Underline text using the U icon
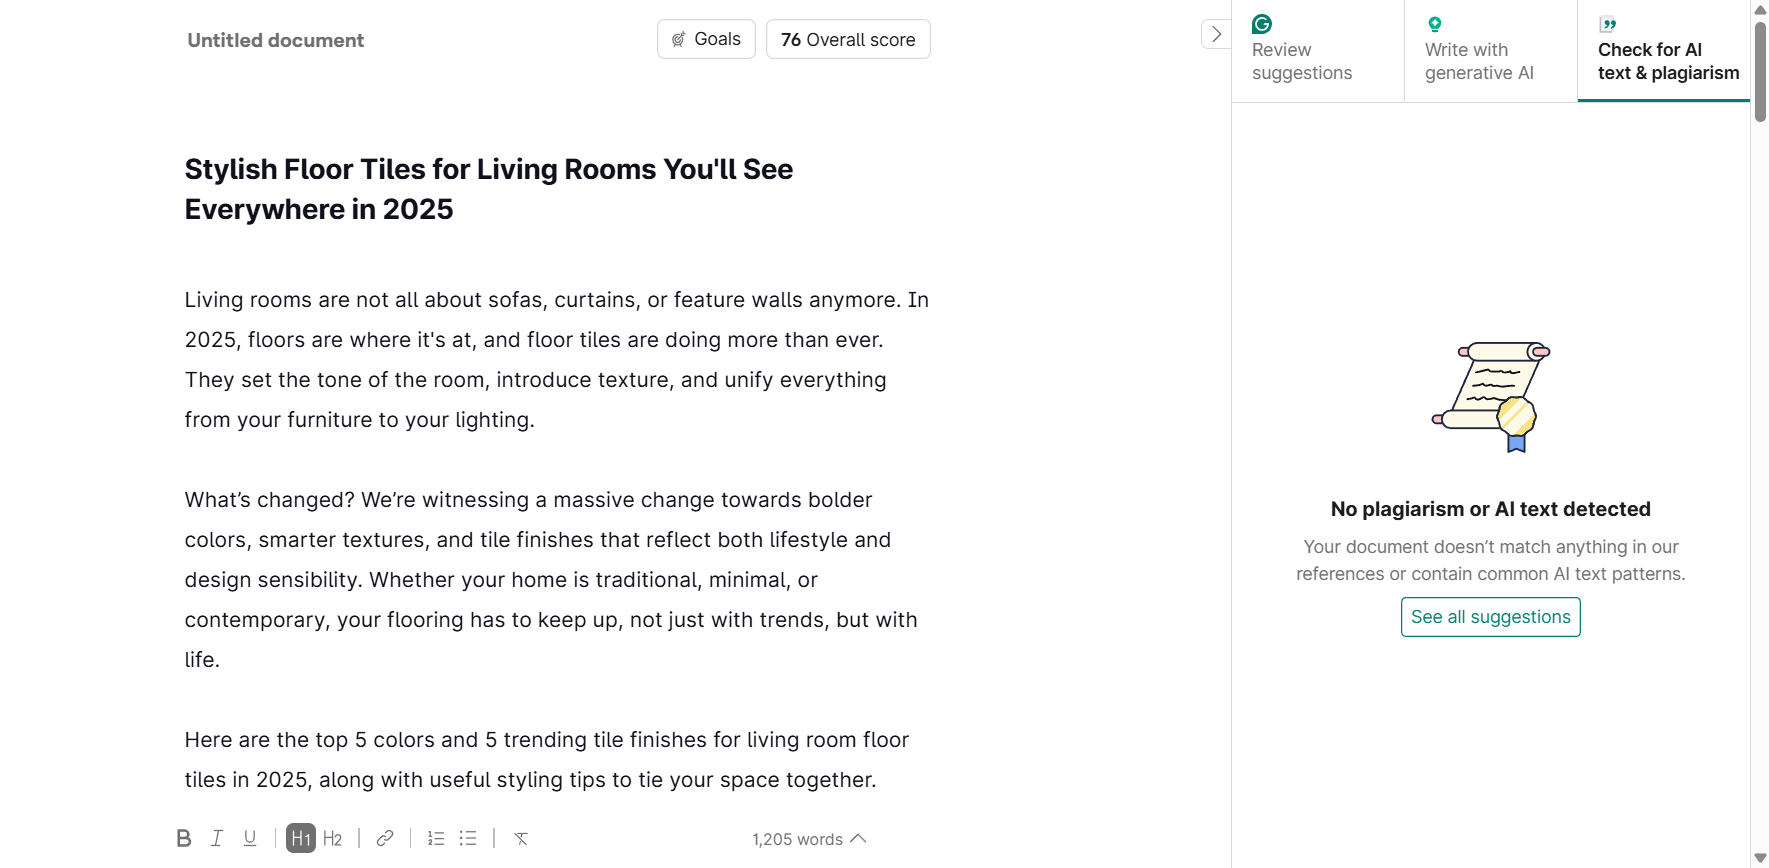 click(250, 838)
